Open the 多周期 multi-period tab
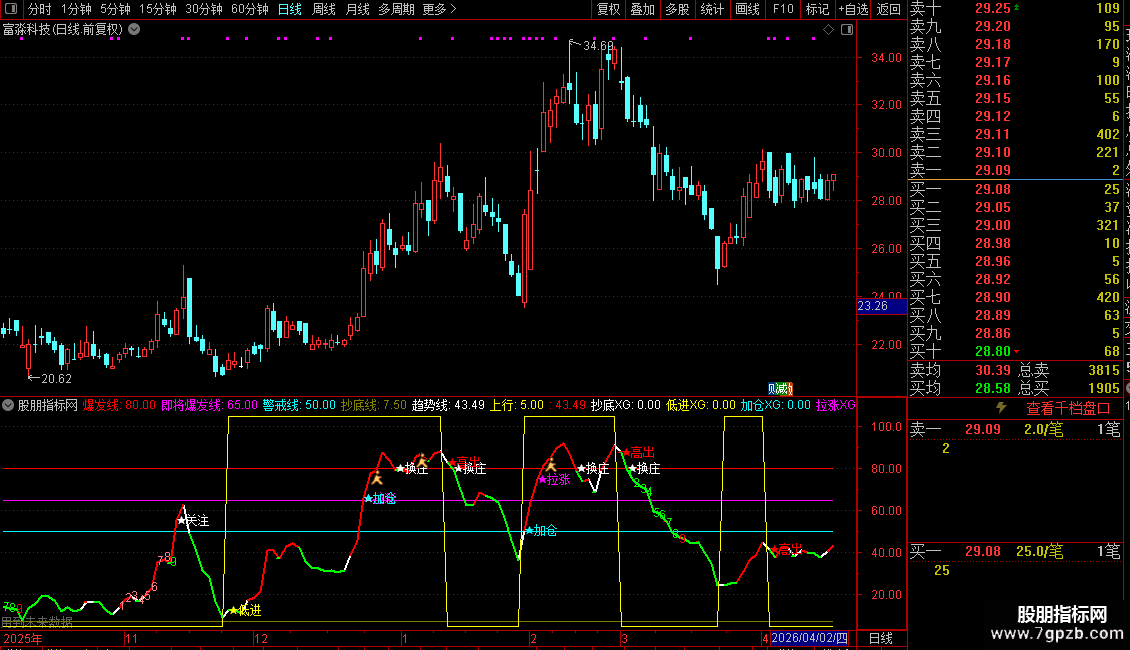 (397, 10)
